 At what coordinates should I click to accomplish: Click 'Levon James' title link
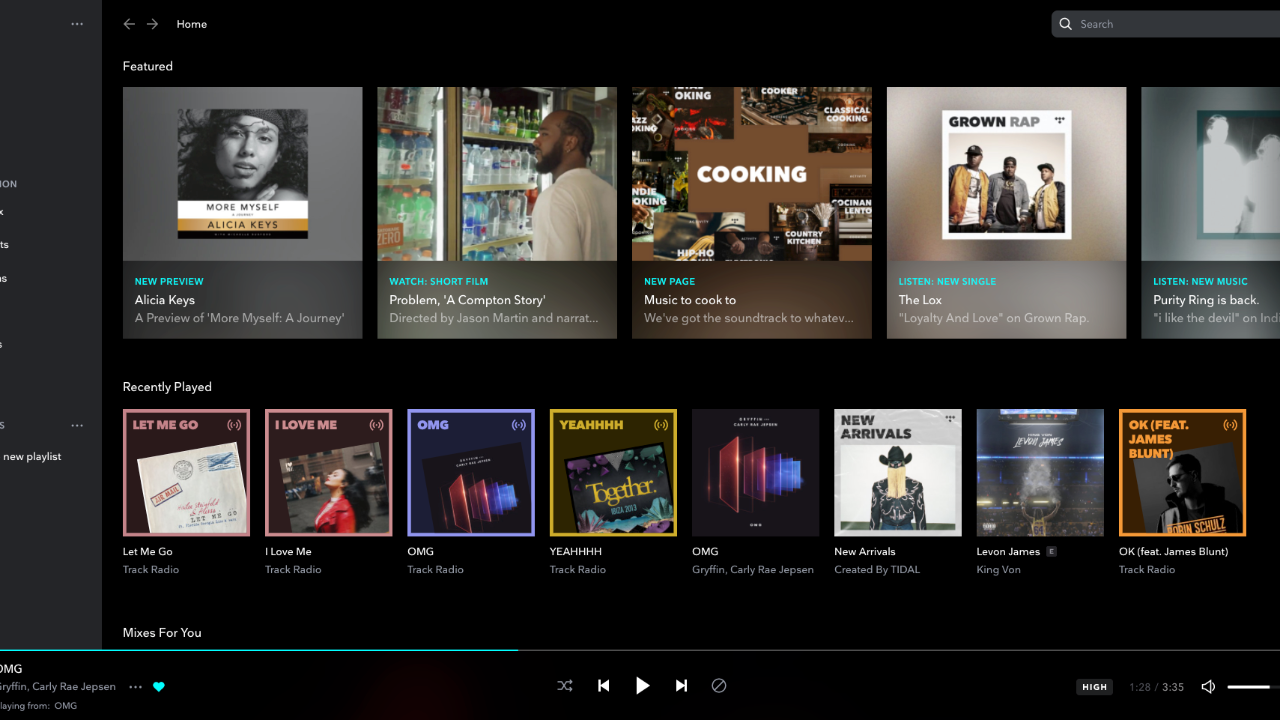(1008, 551)
